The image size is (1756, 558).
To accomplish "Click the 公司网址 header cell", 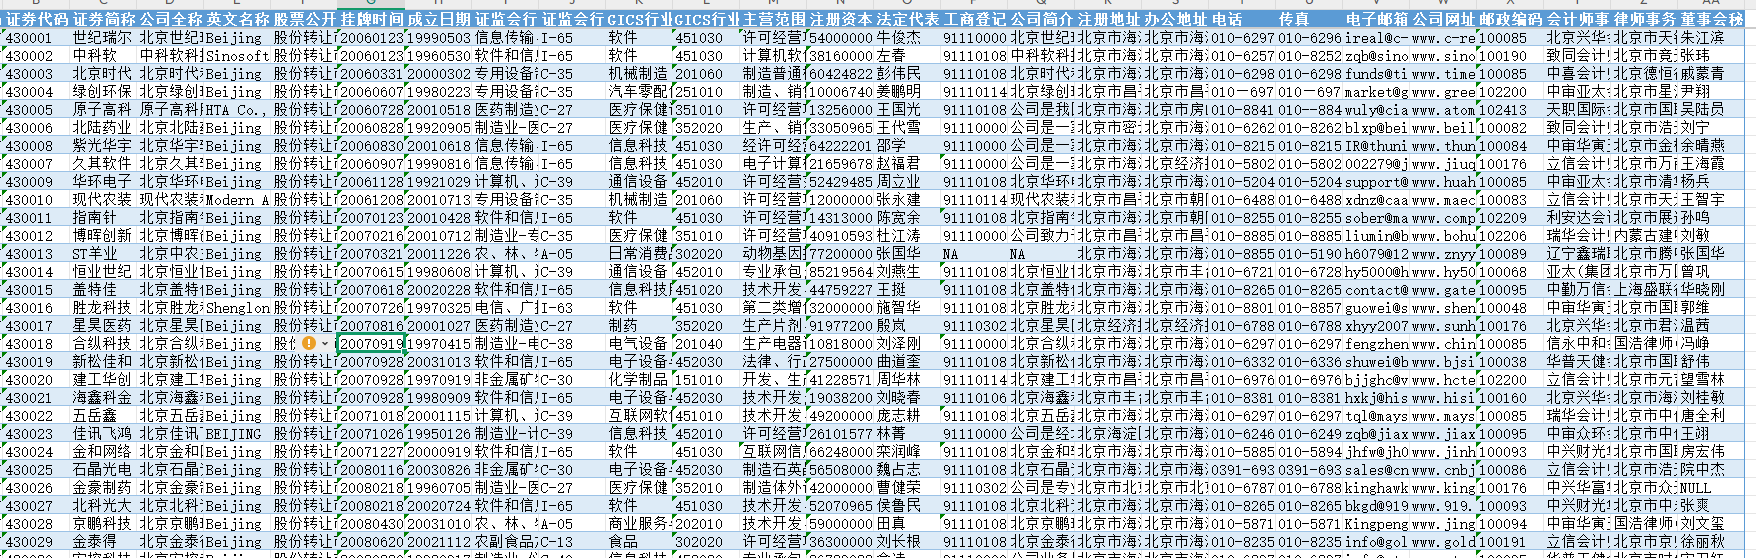I will pos(1444,19).
